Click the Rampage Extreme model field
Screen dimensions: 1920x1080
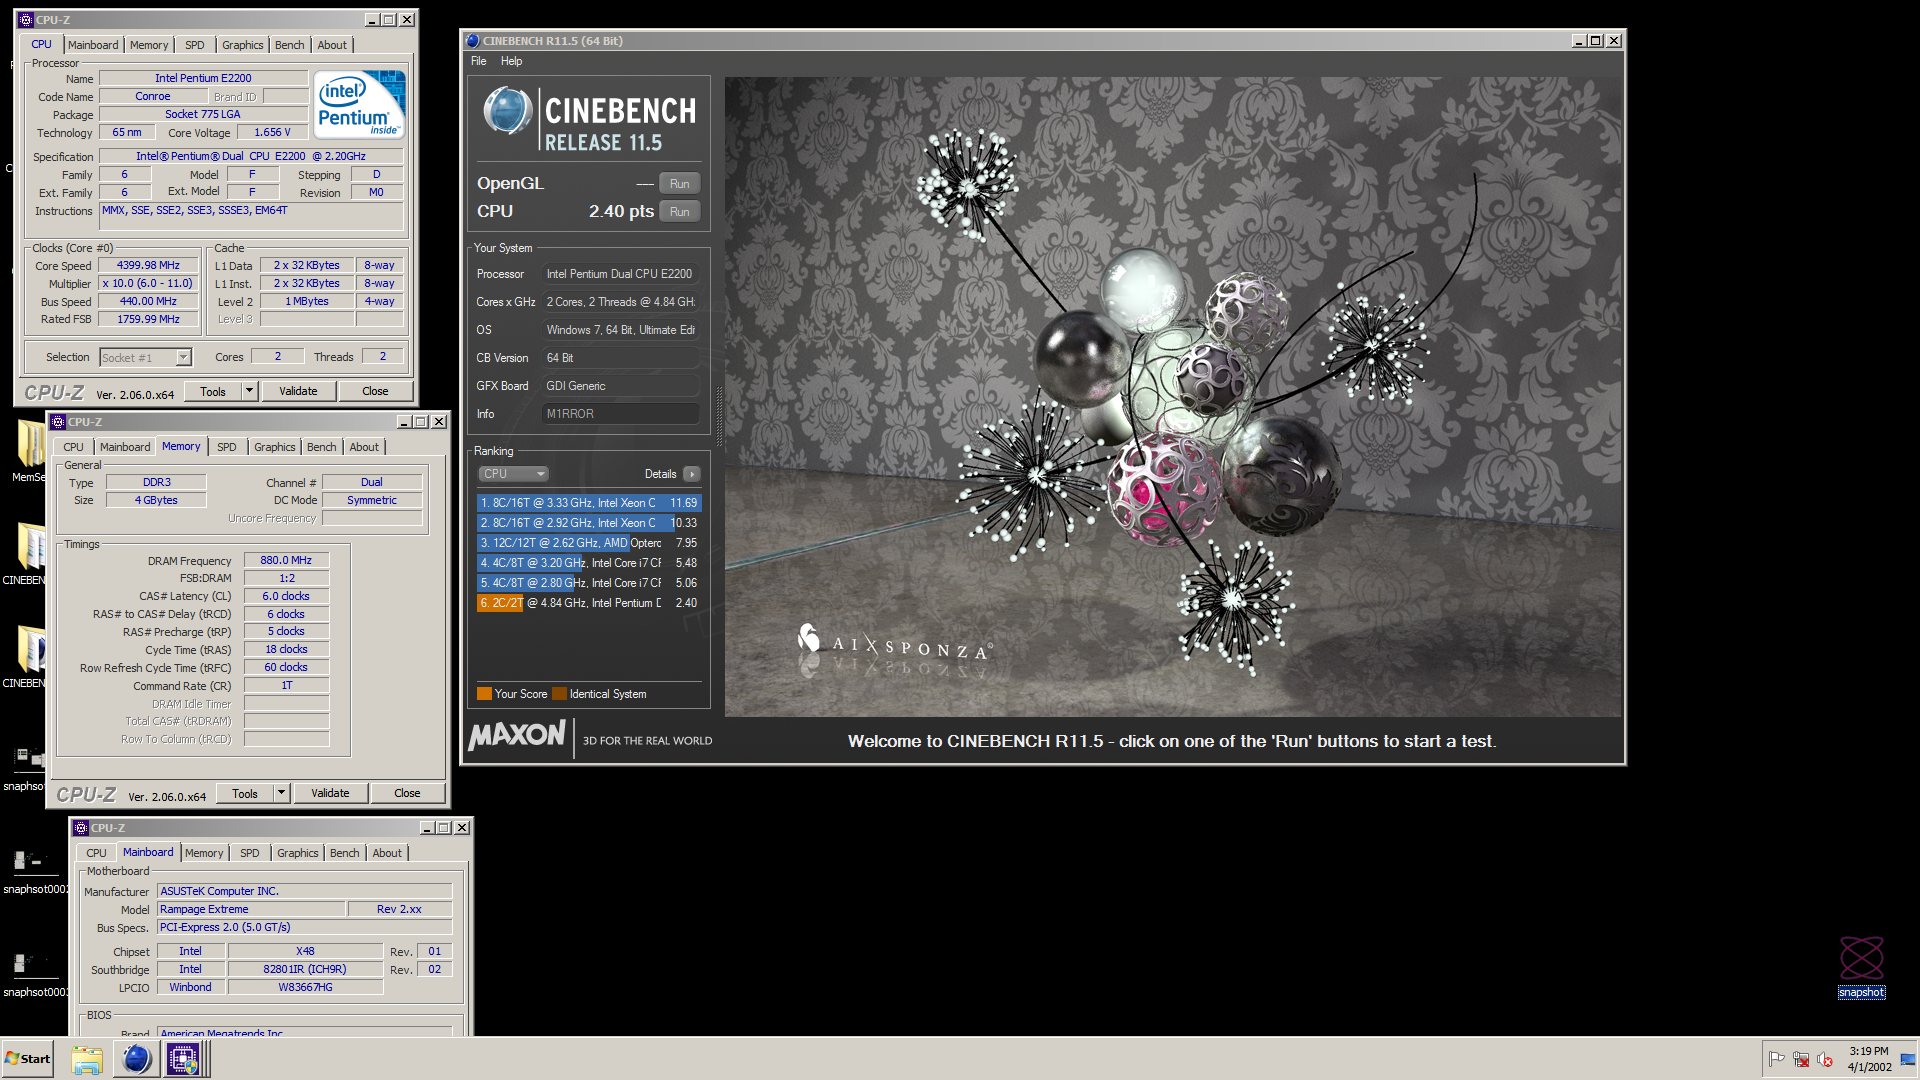(x=251, y=910)
